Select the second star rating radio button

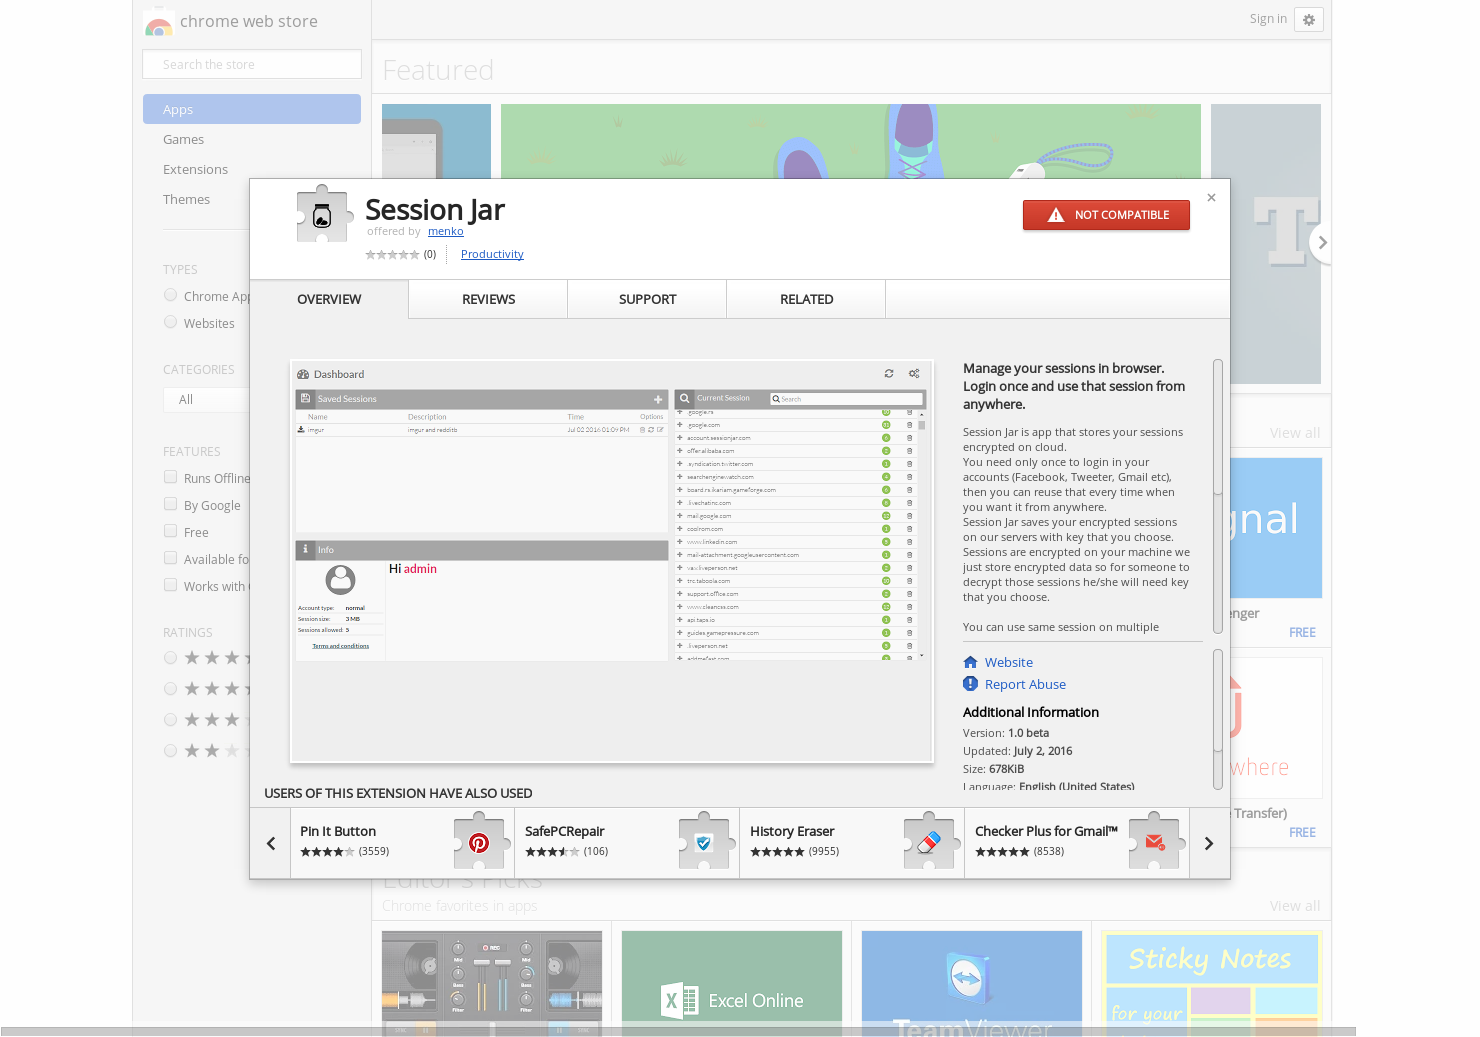tap(170, 688)
